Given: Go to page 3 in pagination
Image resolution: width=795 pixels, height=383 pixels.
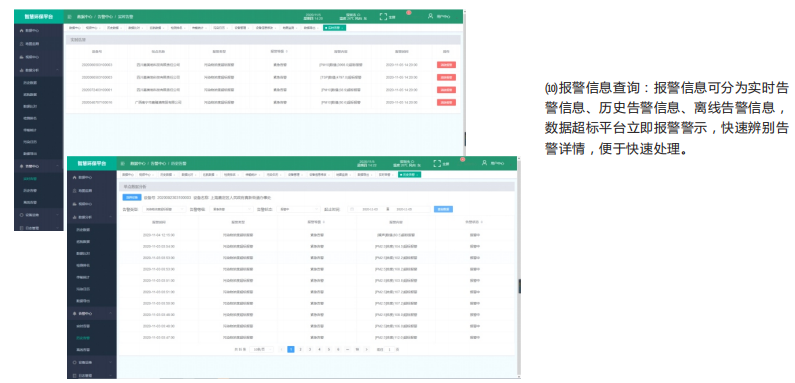Looking at the screenshot, I should (x=310, y=349).
